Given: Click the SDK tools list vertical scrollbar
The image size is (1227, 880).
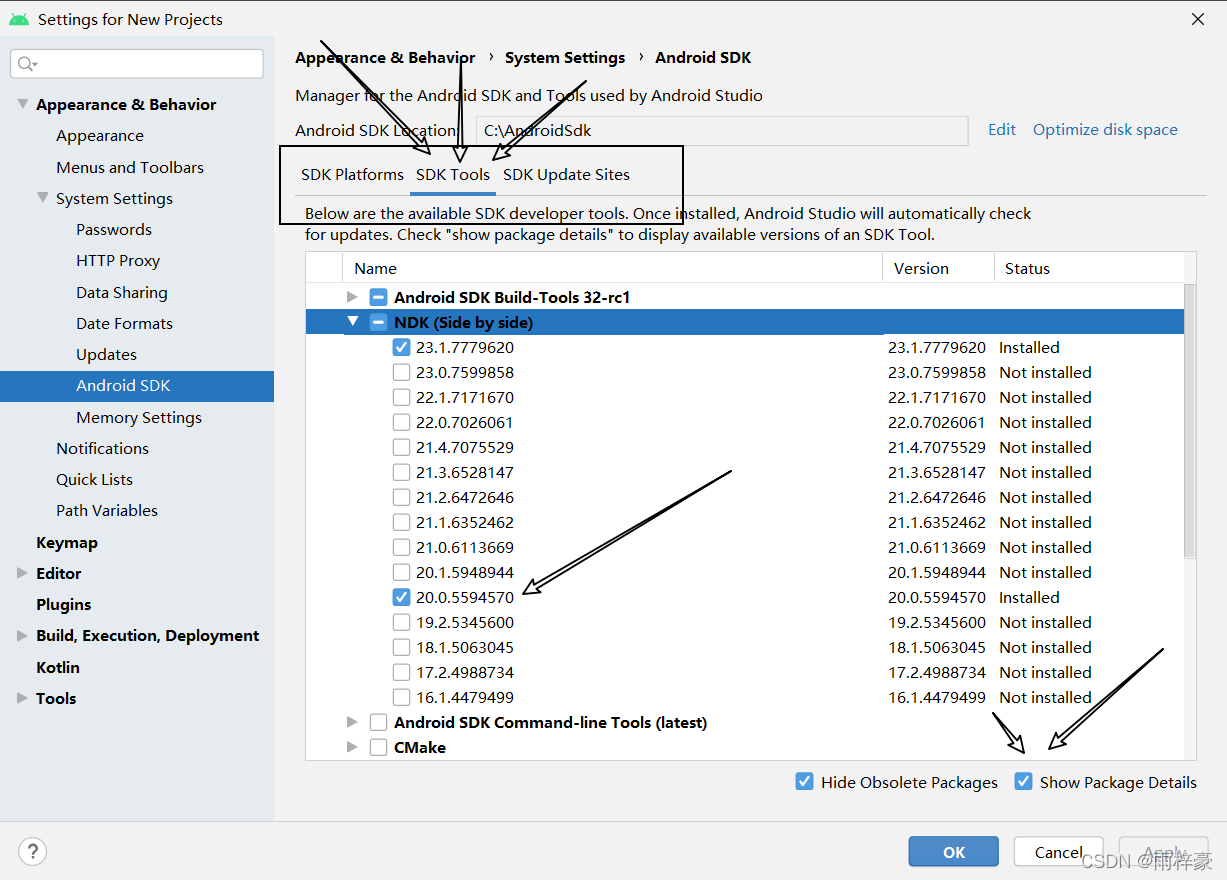Looking at the screenshot, I should (x=1189, y=420).
